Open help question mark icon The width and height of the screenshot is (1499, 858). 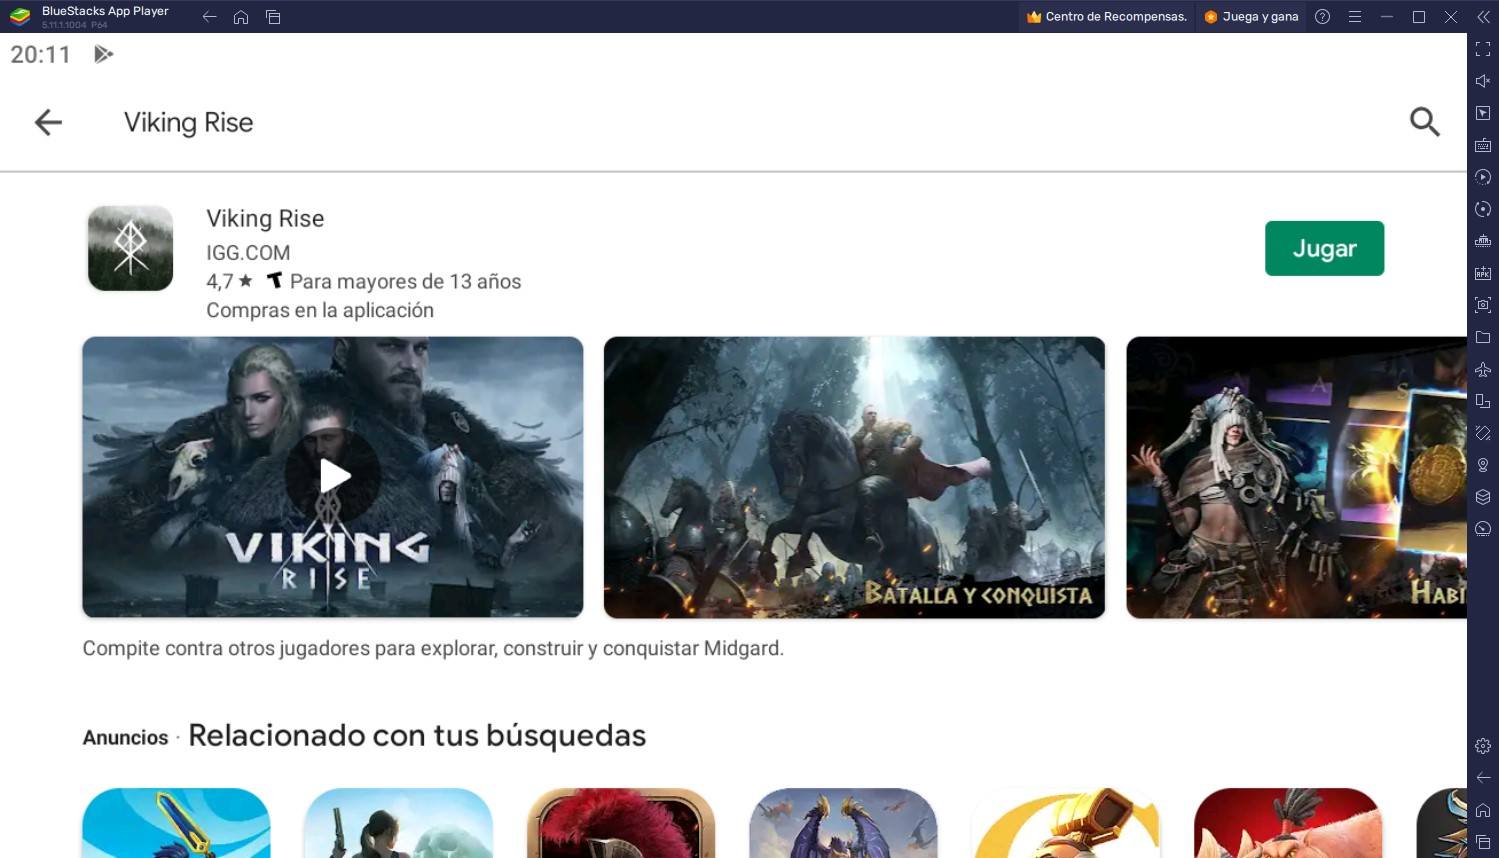click(x=1323, y=17)
